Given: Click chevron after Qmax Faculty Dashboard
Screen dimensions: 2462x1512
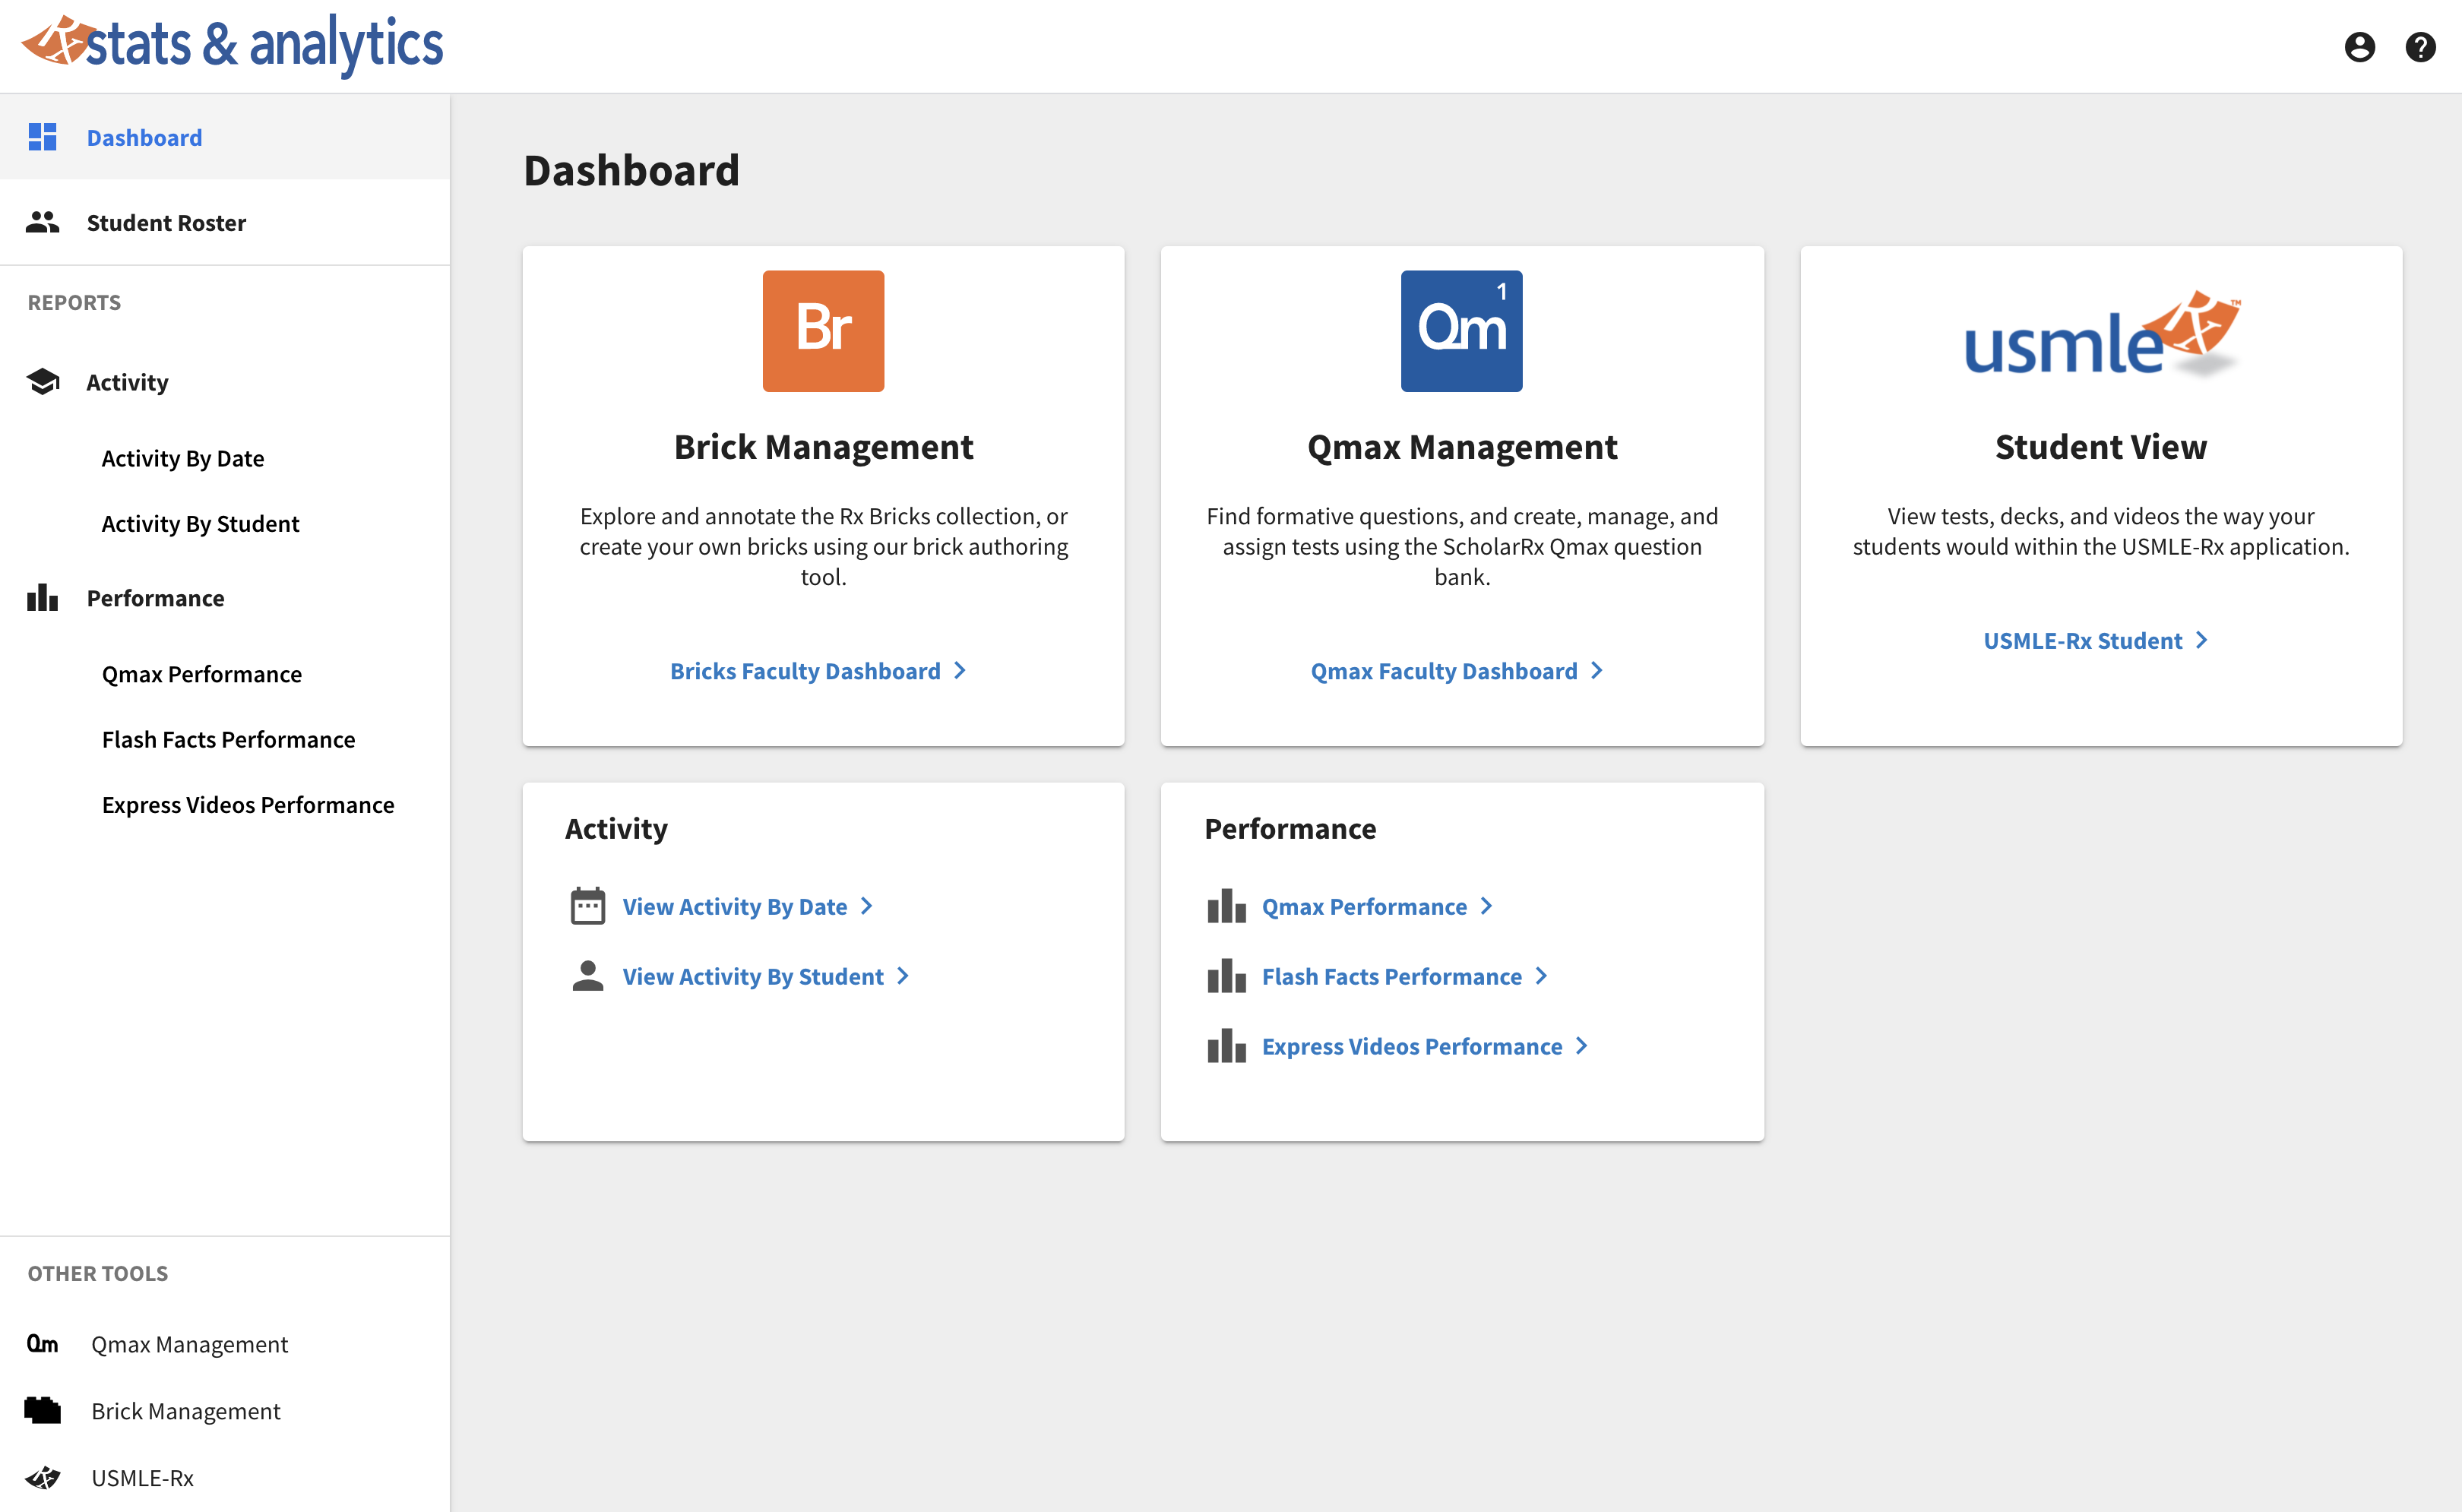Looking at the screenshot, I should [x=1596, y=671].
